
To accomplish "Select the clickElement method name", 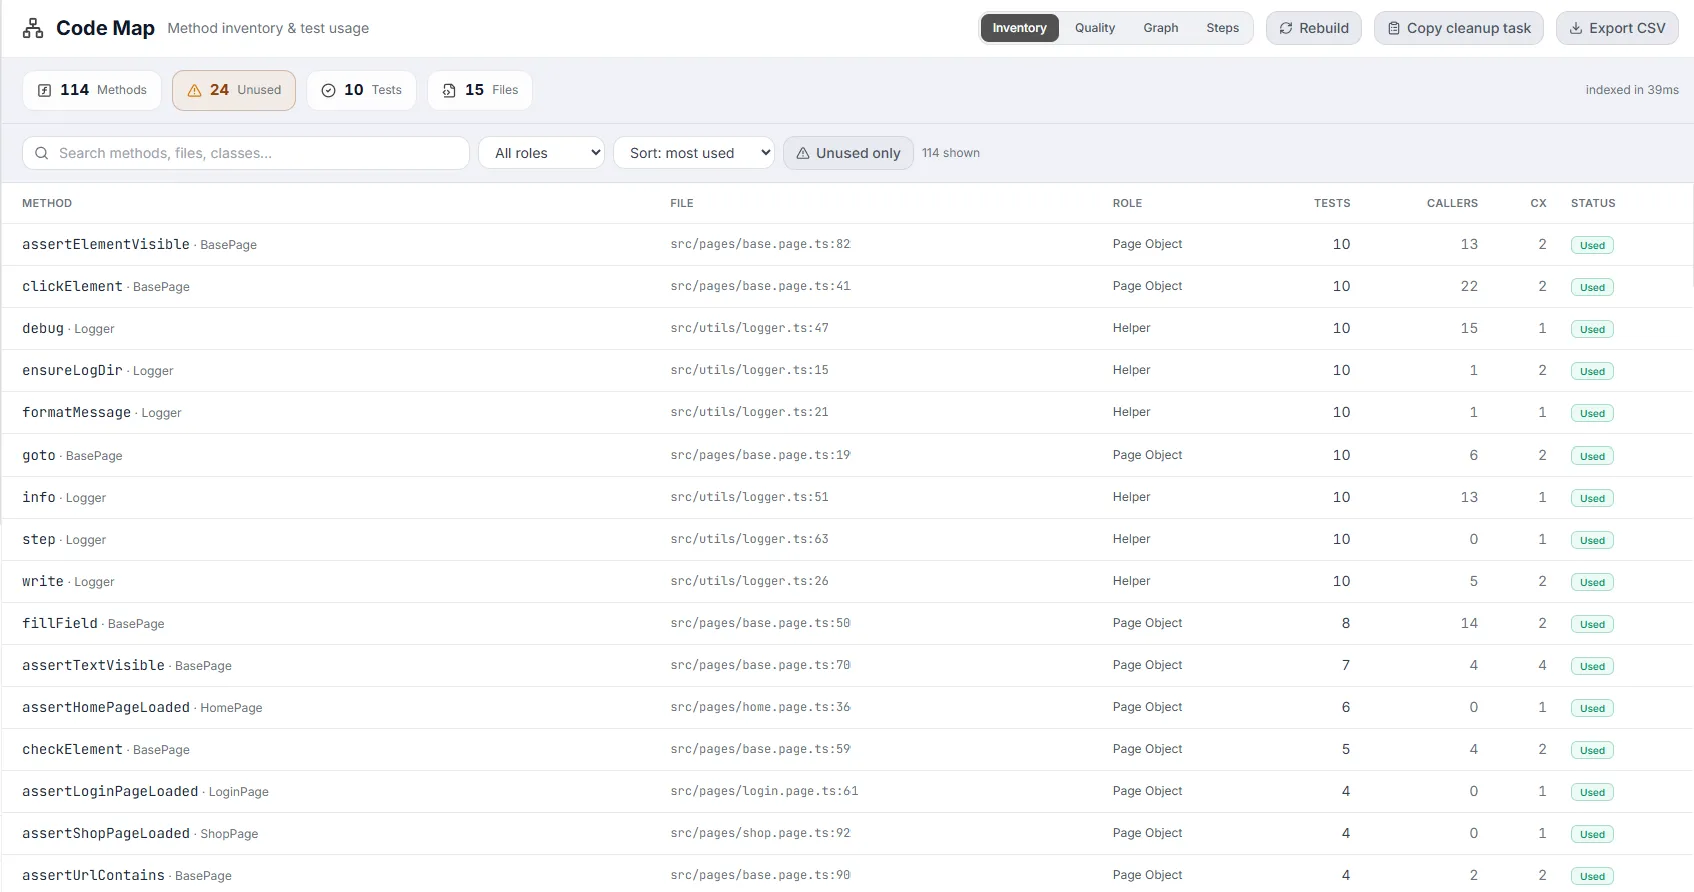I will point(72,286).
